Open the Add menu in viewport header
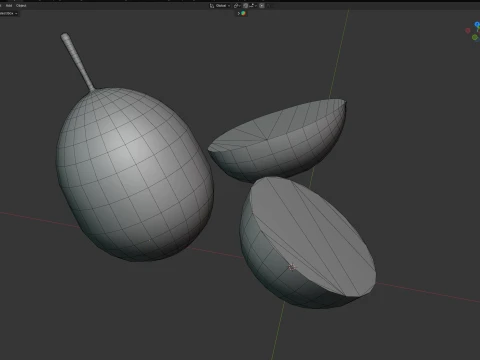 coord(9,6)
